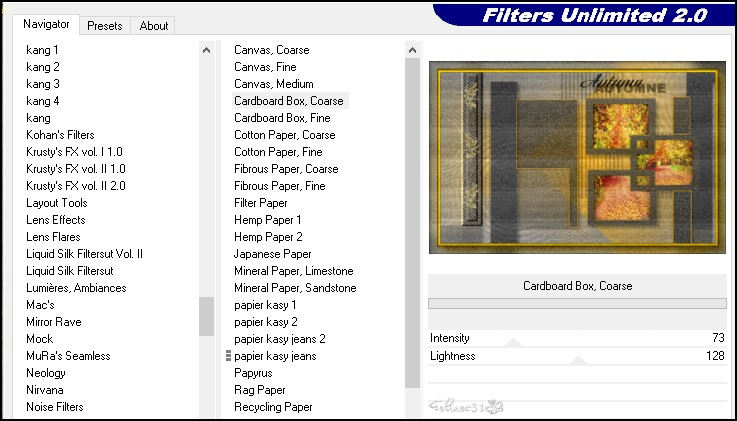Select the 'Nirvana' category
This screenshot has height=421, width=737.
(45, 390)
